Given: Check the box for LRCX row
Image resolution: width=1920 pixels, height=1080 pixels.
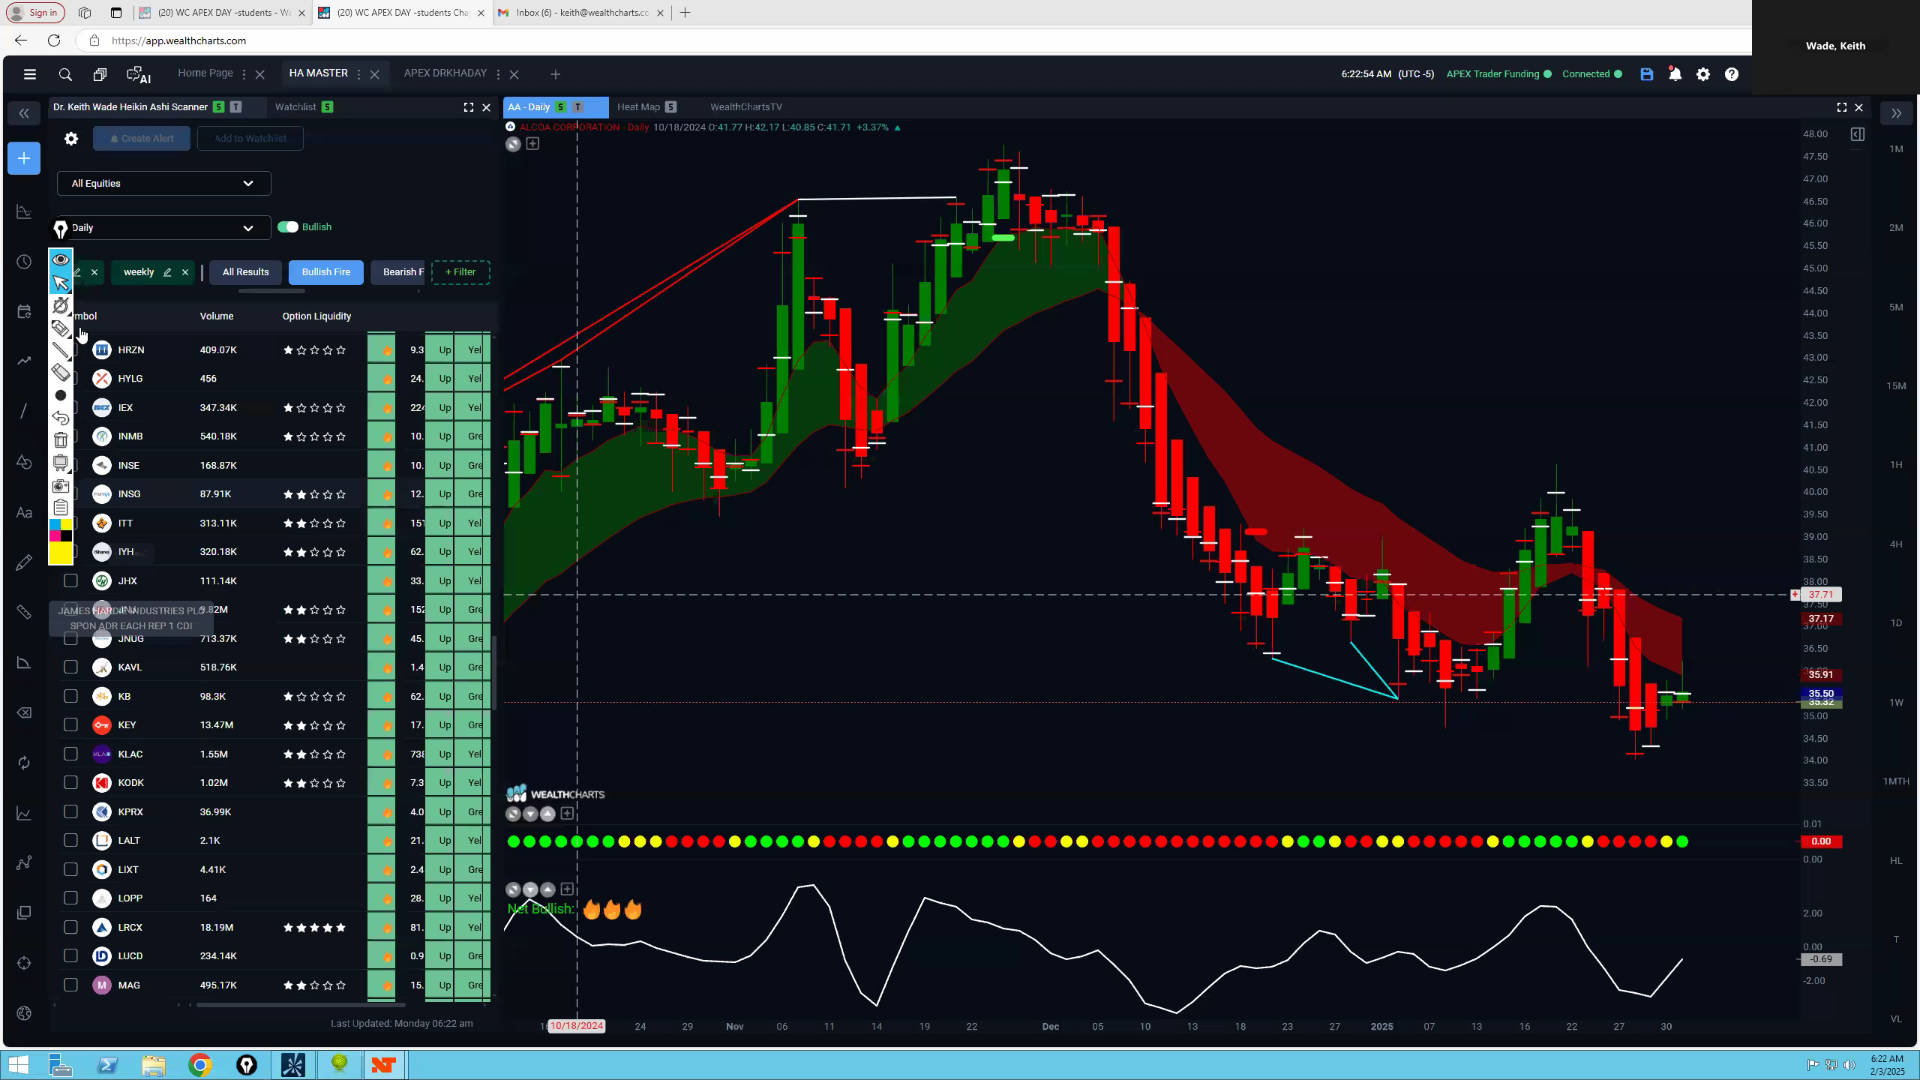Looking at the screenshot, I should 70,927.
